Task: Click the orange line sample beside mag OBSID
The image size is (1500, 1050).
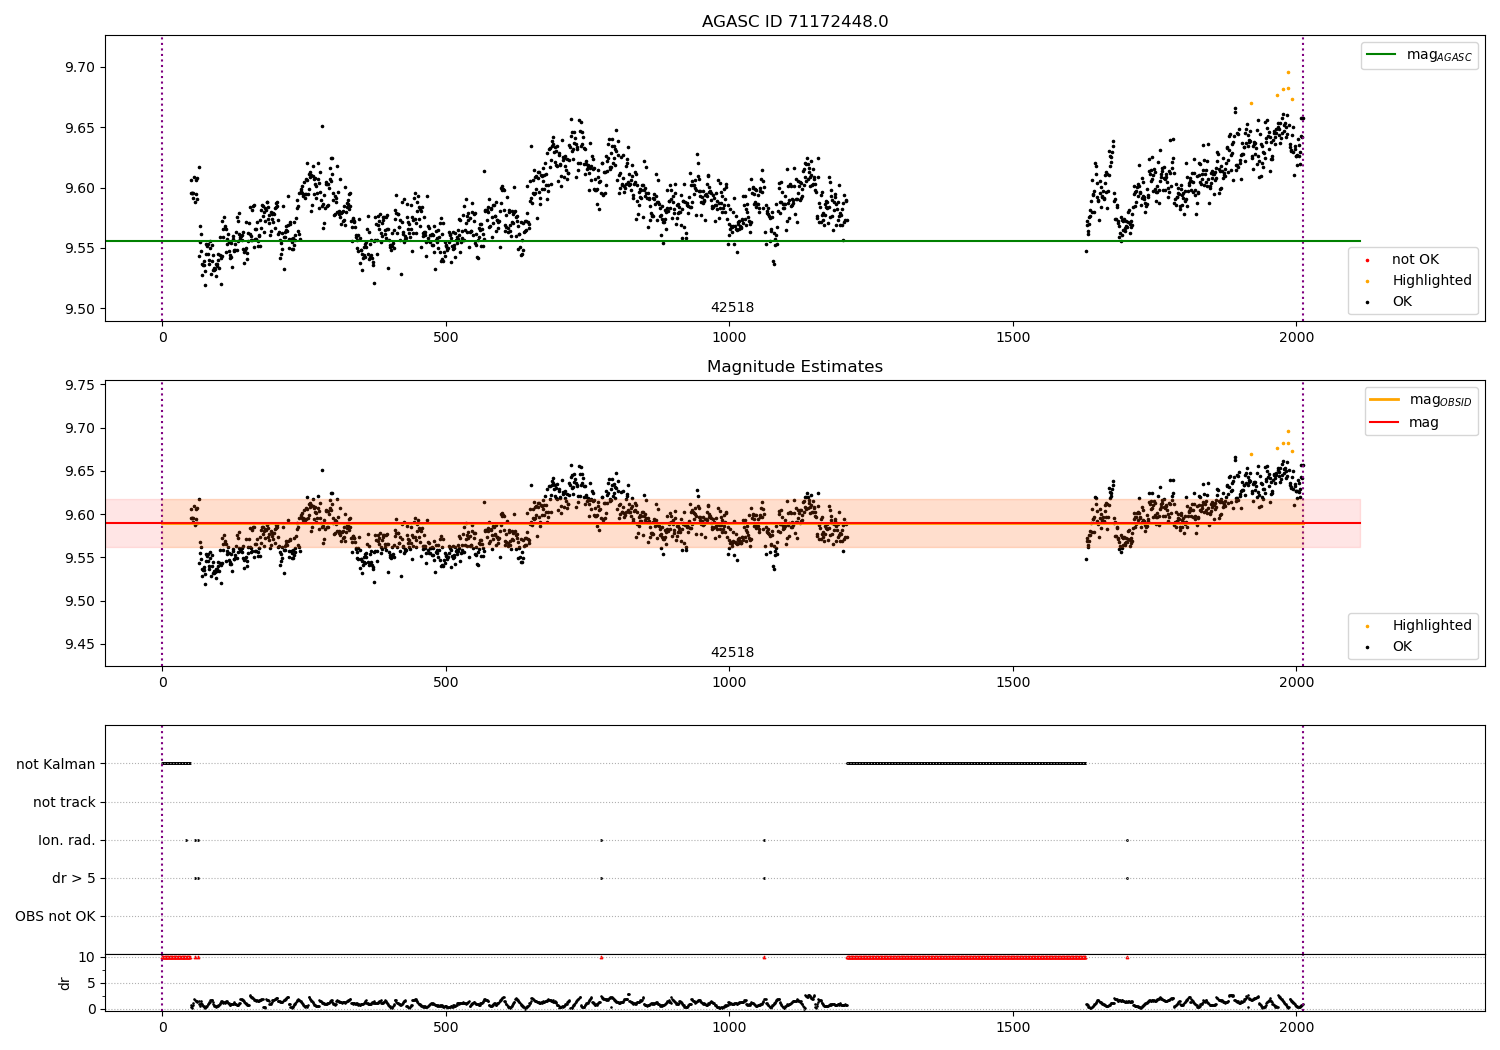Action: 1384,399
